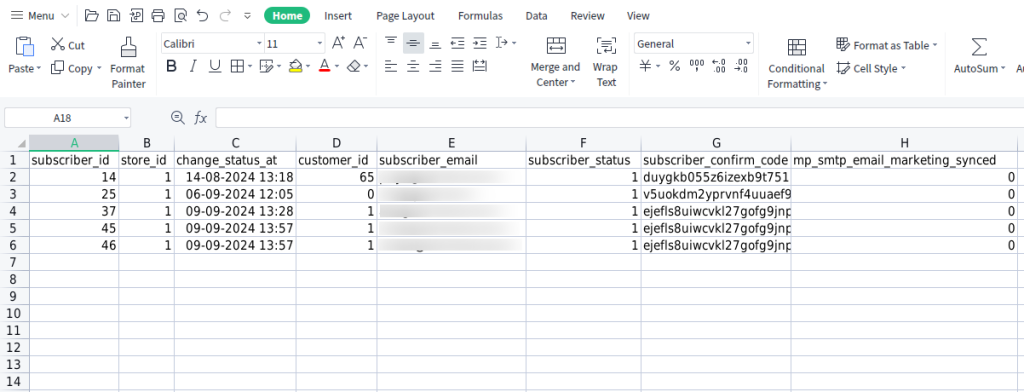Apply percent style
Screen dimensions: 1024x392
click(675, 66)
